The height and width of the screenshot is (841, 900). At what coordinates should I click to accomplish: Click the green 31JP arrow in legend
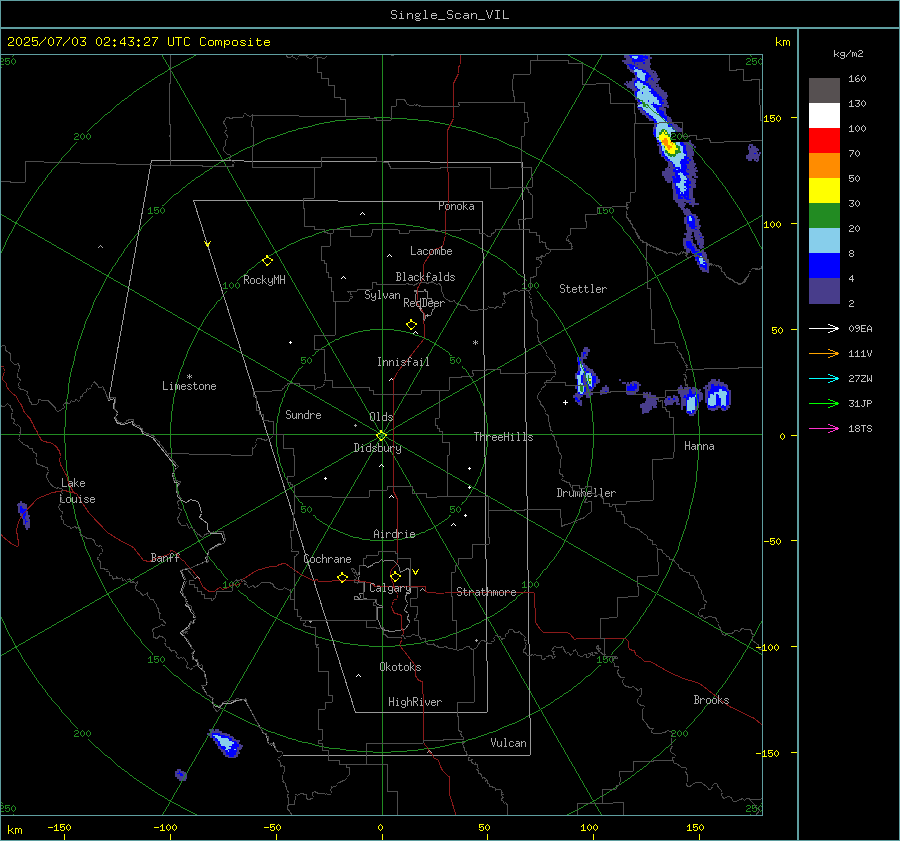tap(824, 404)
